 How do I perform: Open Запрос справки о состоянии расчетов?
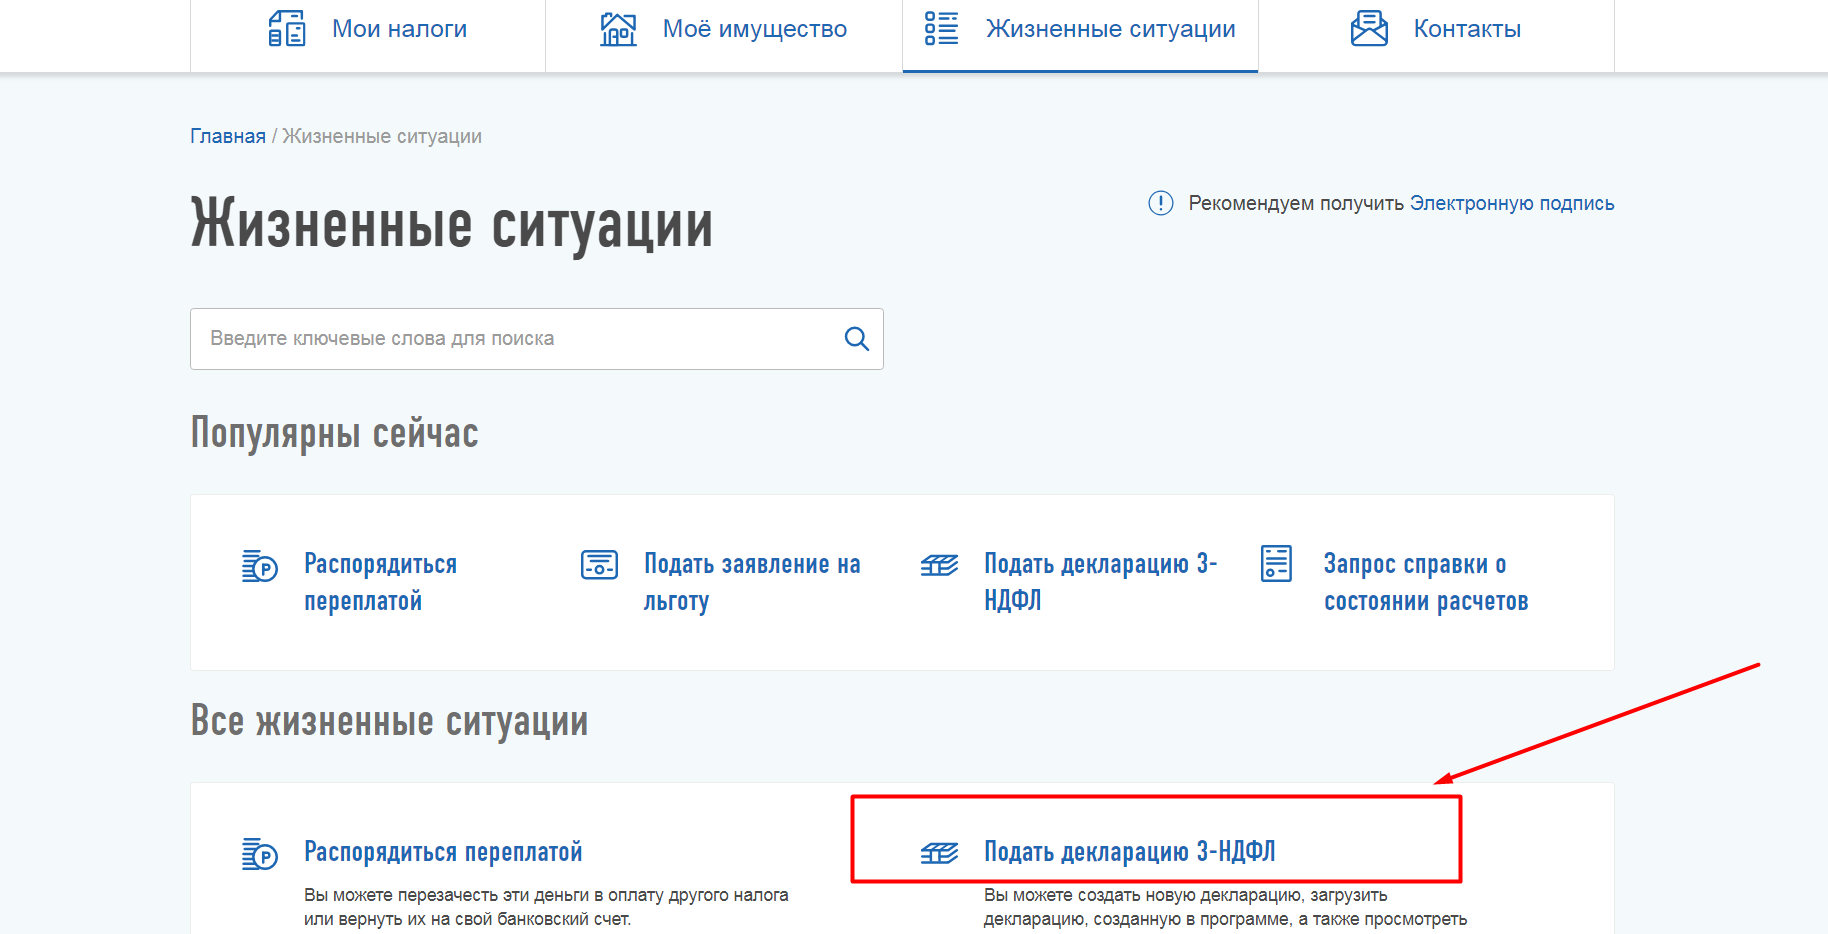[x=1426, y=582]
